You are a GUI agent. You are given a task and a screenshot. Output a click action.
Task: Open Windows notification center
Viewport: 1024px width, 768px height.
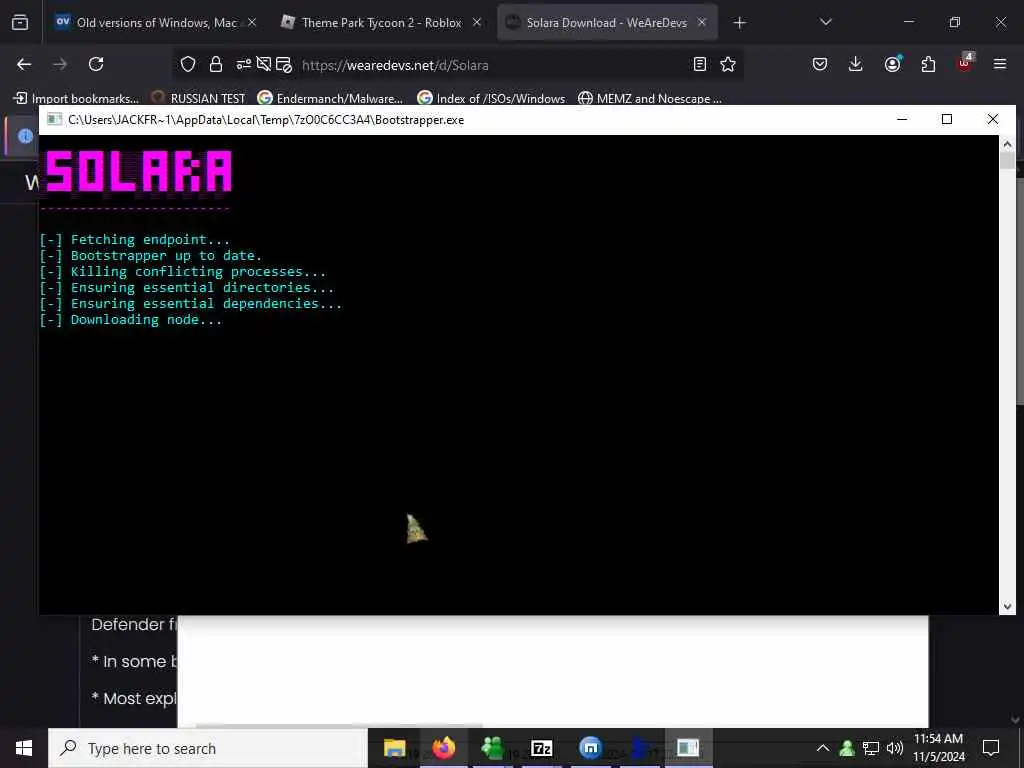991,748
